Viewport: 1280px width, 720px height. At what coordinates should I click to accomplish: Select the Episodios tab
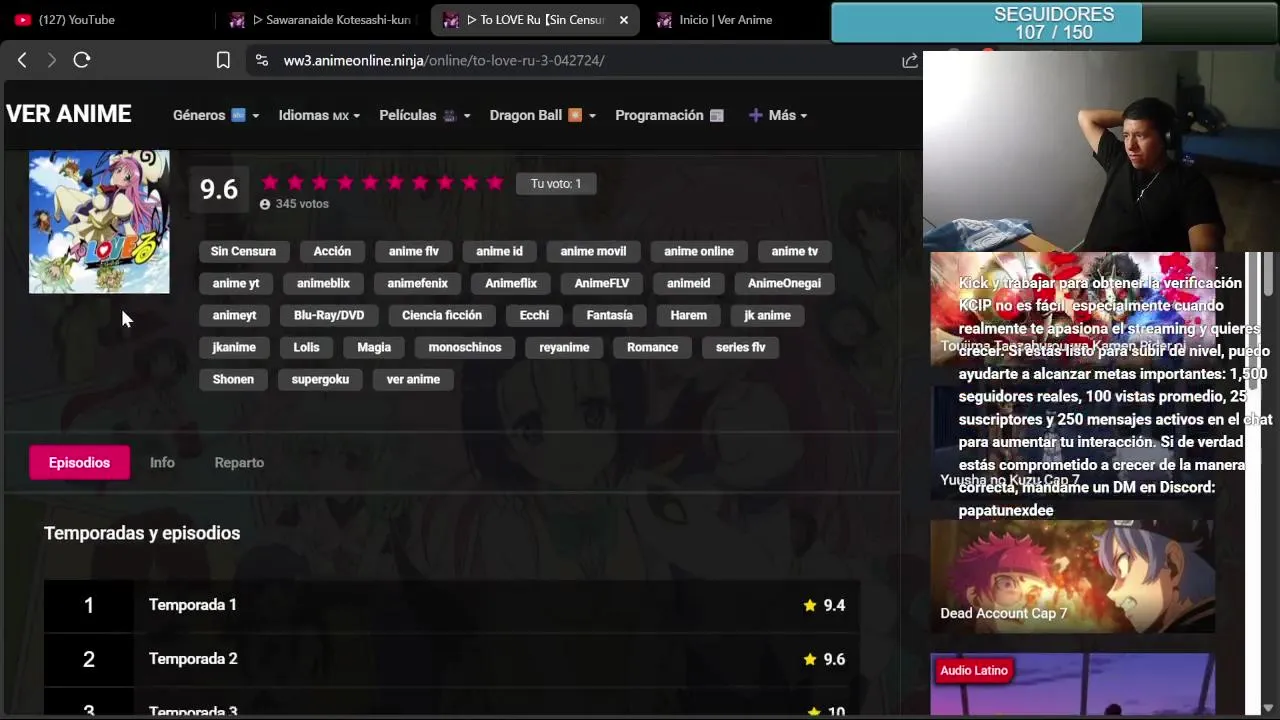pyautogui.click(x=79, y=462)
